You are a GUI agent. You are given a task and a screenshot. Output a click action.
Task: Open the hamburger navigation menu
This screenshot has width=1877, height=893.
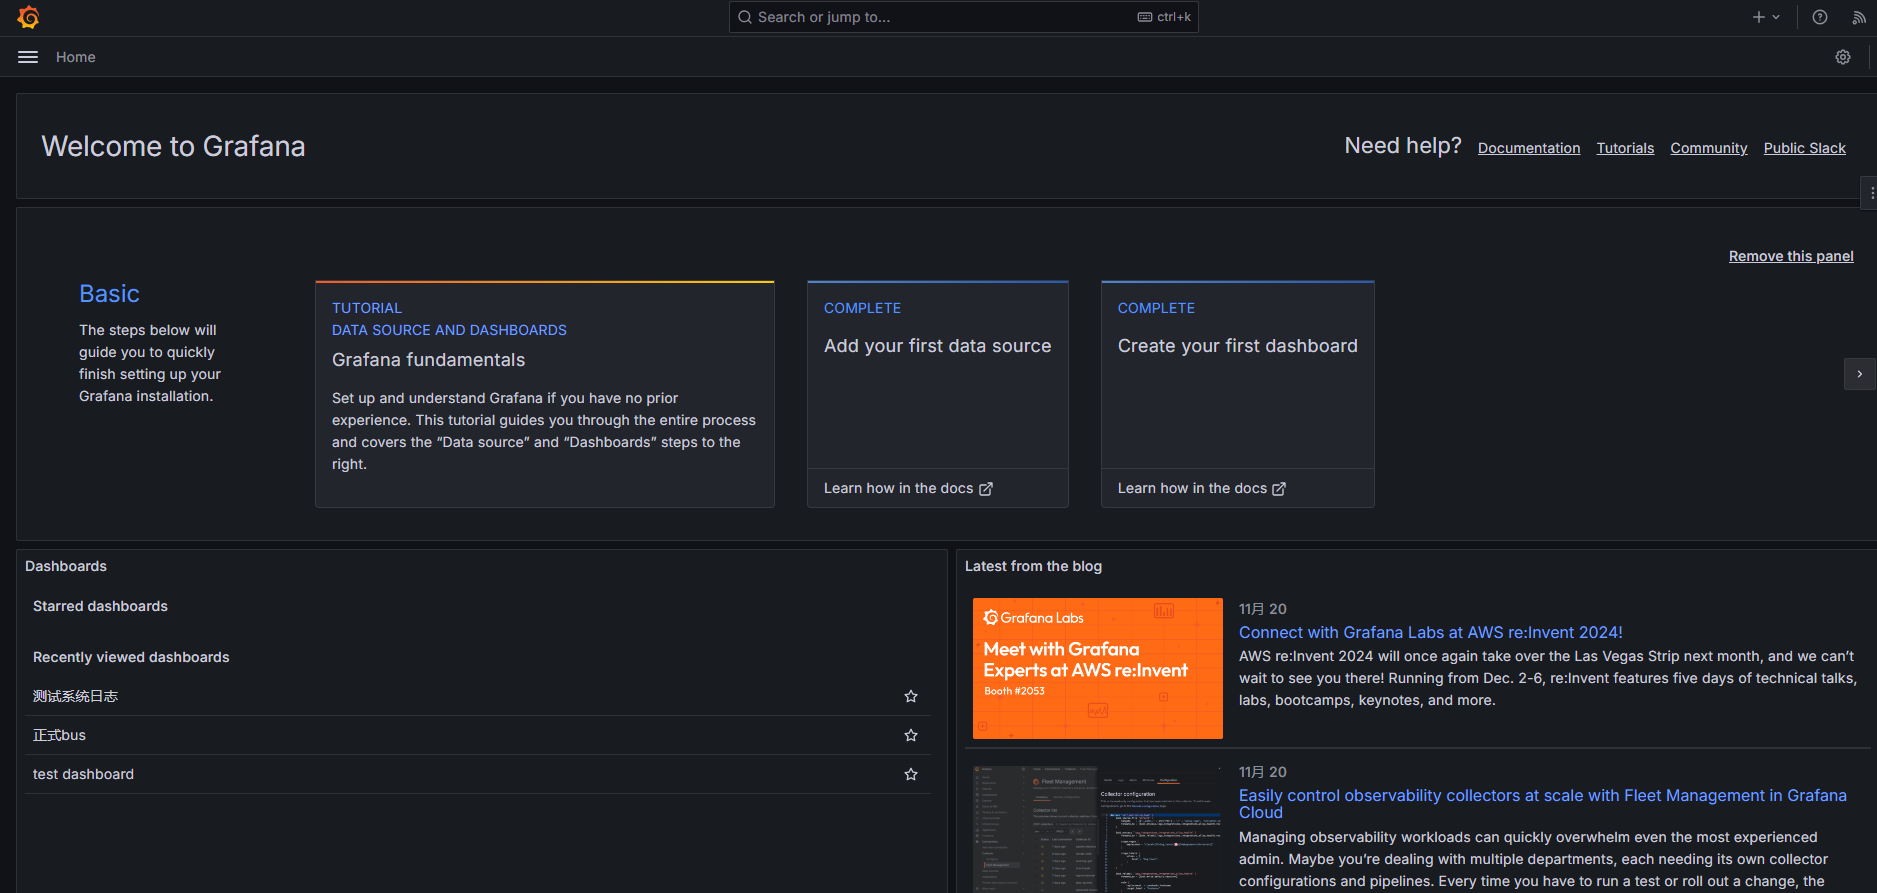[x=28, y=57]
